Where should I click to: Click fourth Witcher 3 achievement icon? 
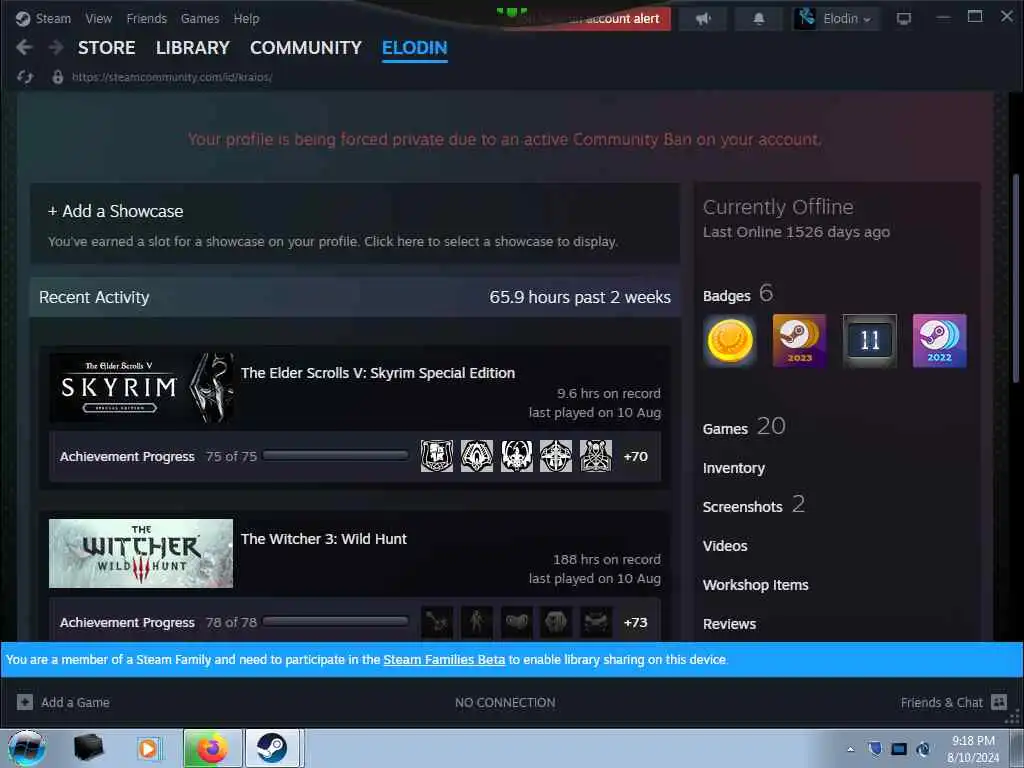(x=556, y=622)
